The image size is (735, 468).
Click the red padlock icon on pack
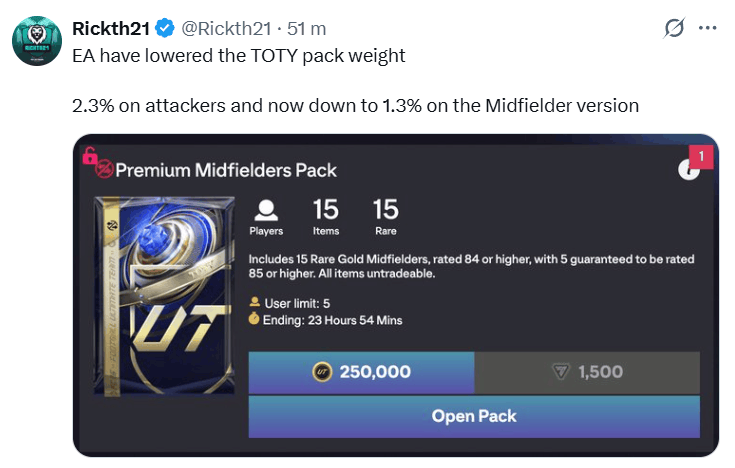pyautogui.click(x=90, y=156)
